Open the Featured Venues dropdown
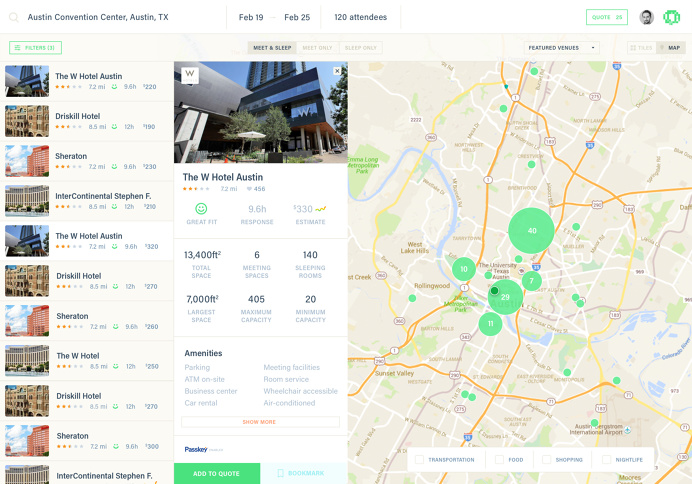 tap(561, 48)
